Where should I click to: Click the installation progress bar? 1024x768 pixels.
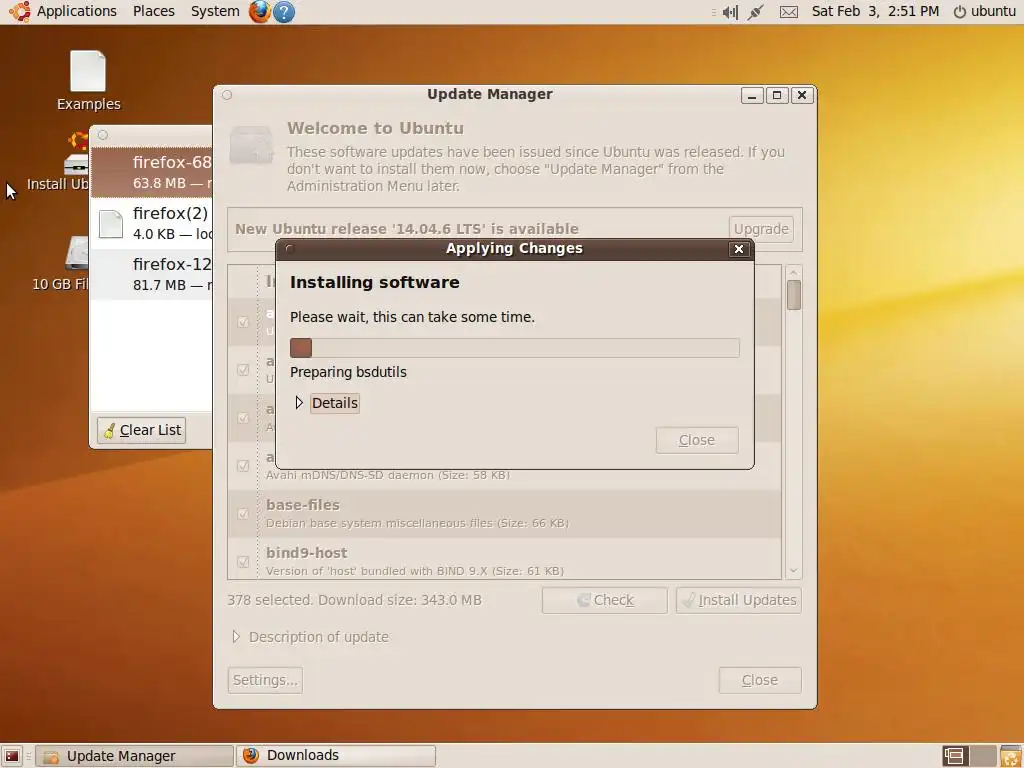pyautogui.click(x=515, y=348)
